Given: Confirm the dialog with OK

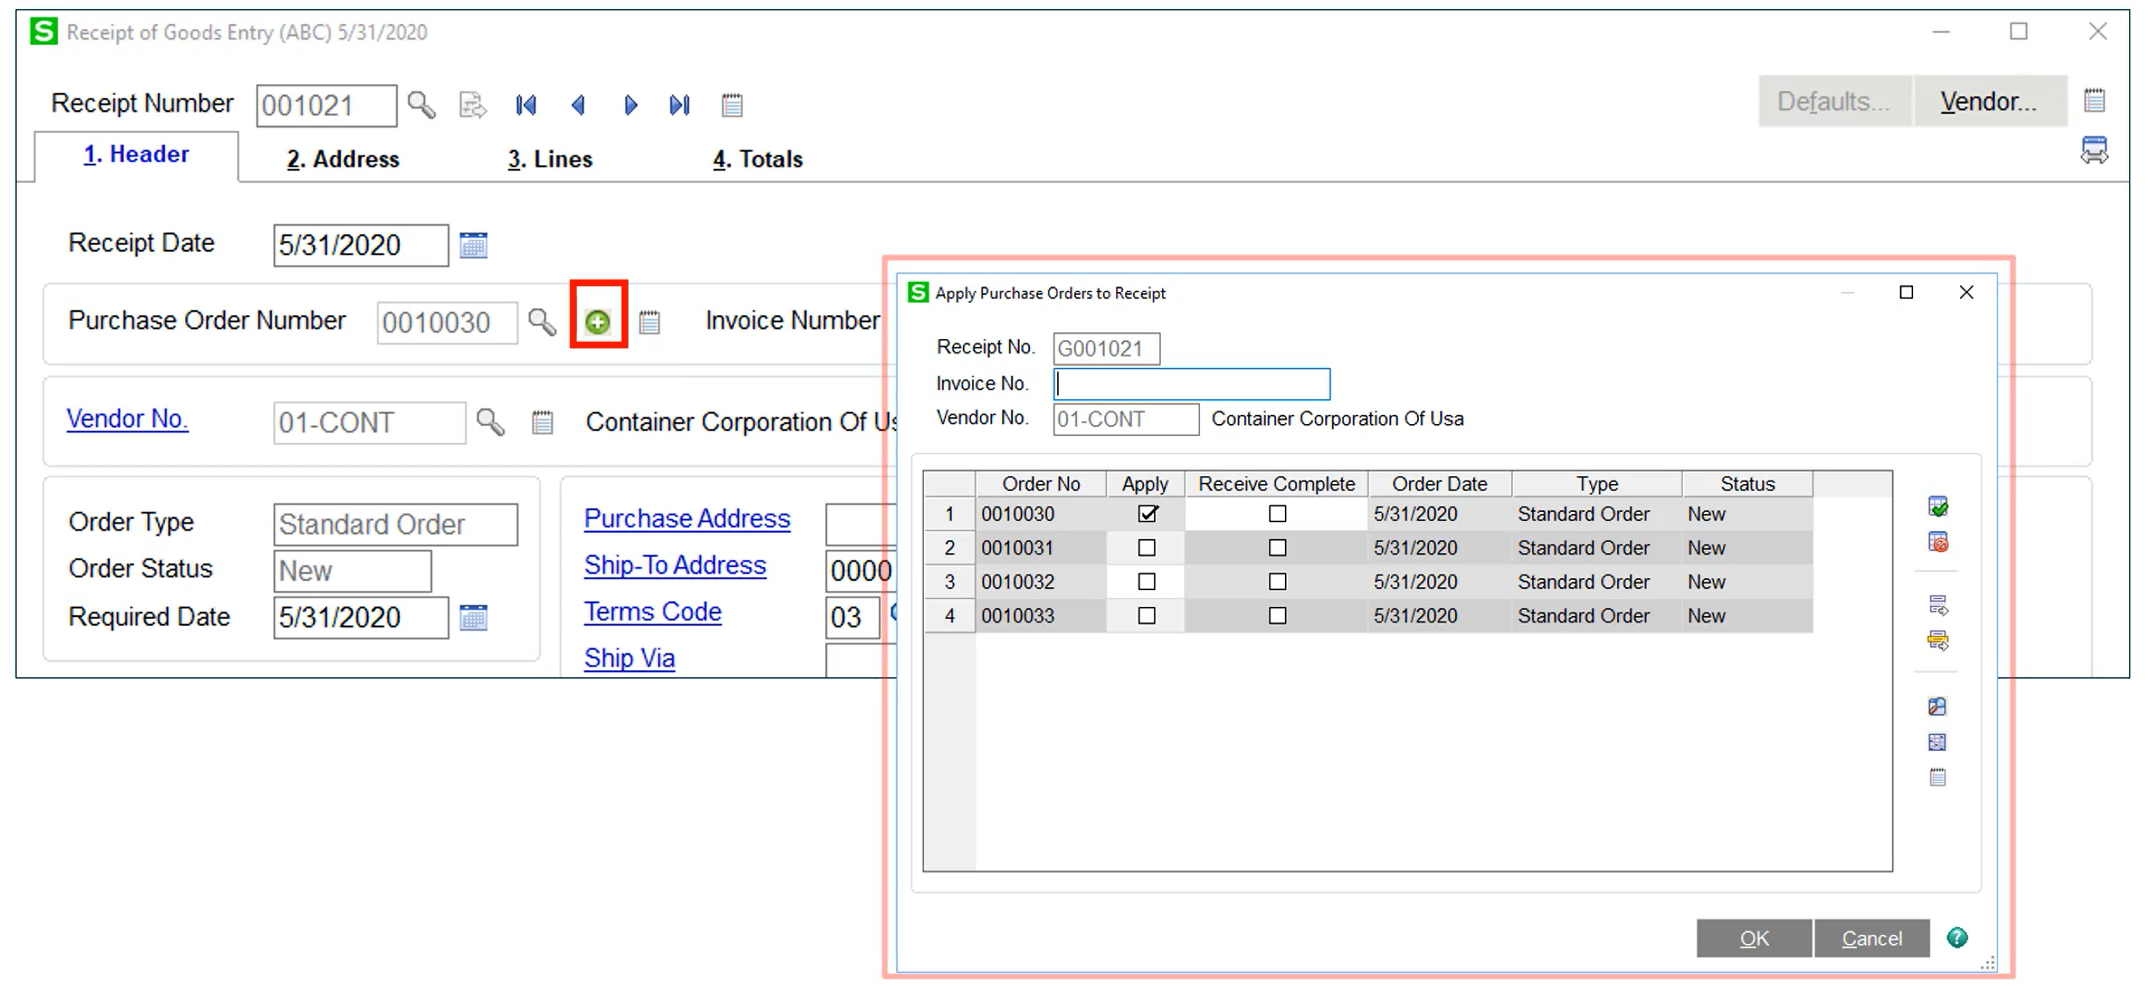Looking at the screenshot, I should coord(1754,938).
